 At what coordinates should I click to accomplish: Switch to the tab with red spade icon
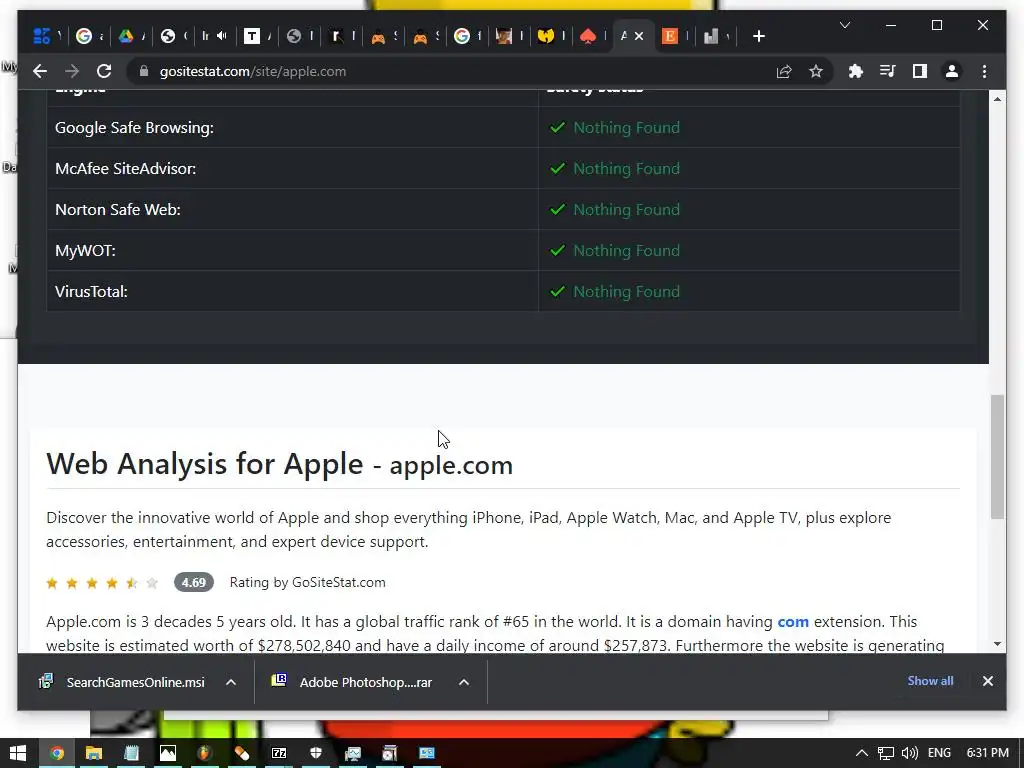(592, 37)
